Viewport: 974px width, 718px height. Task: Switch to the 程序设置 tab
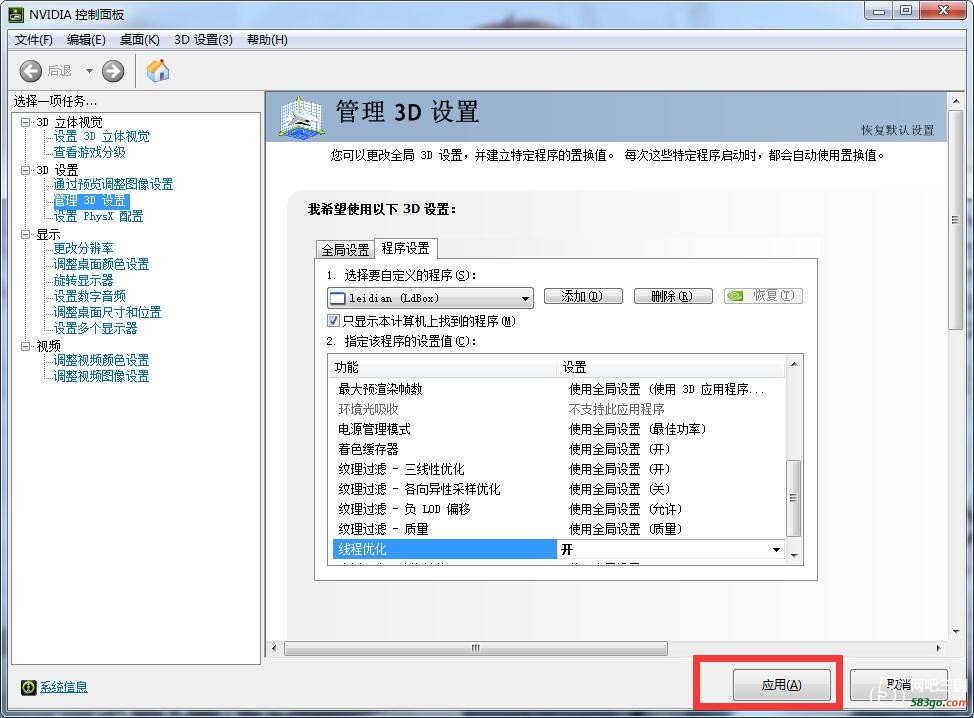pos(406,248)
